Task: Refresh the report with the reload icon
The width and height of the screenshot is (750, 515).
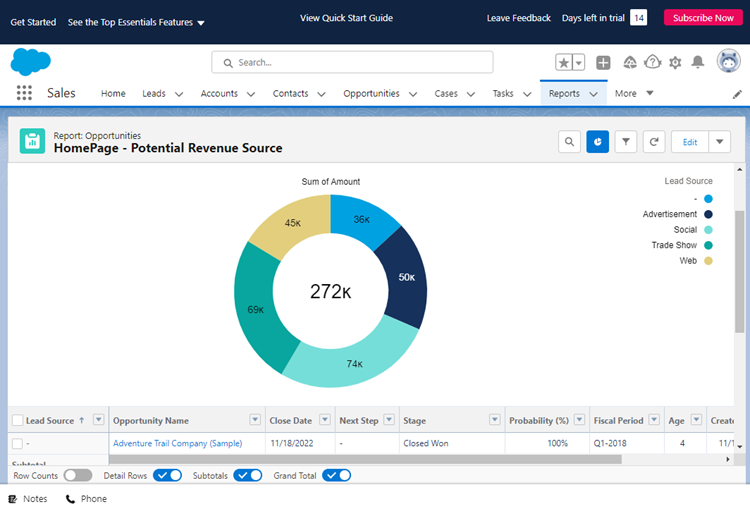Action: pos(653,142)
